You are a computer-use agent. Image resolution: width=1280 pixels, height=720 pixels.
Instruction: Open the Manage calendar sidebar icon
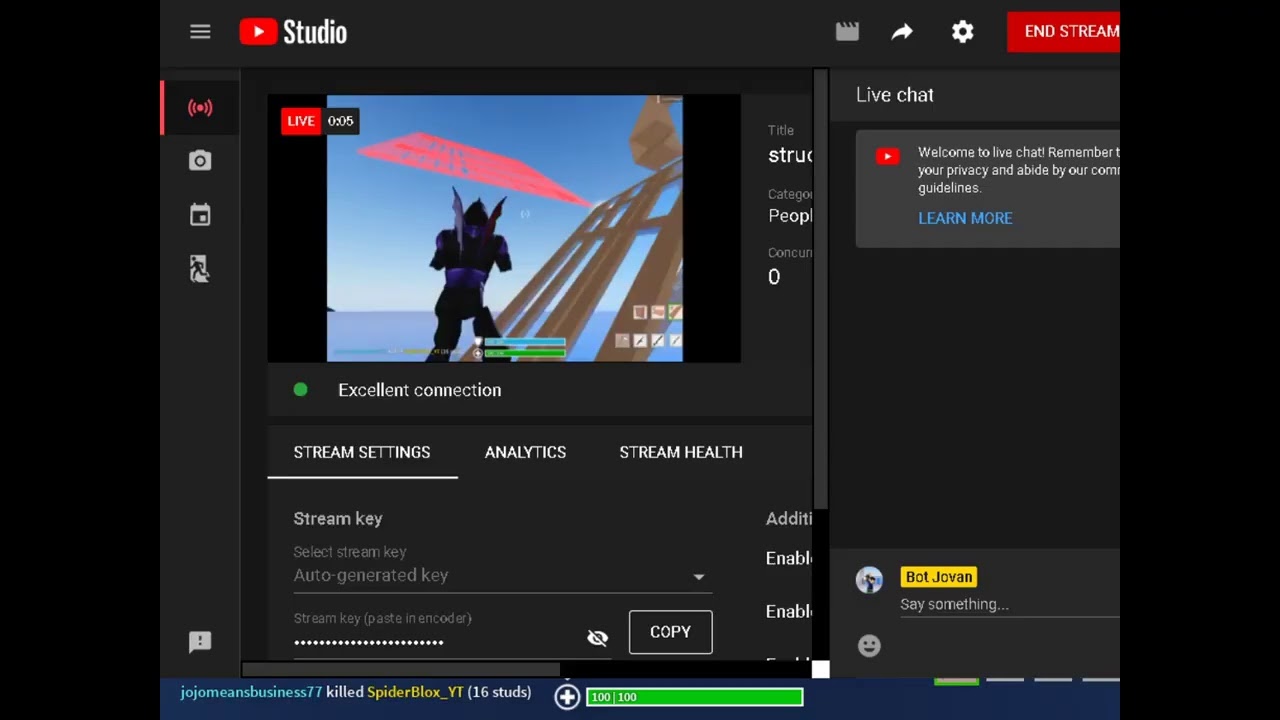[200, 215]
